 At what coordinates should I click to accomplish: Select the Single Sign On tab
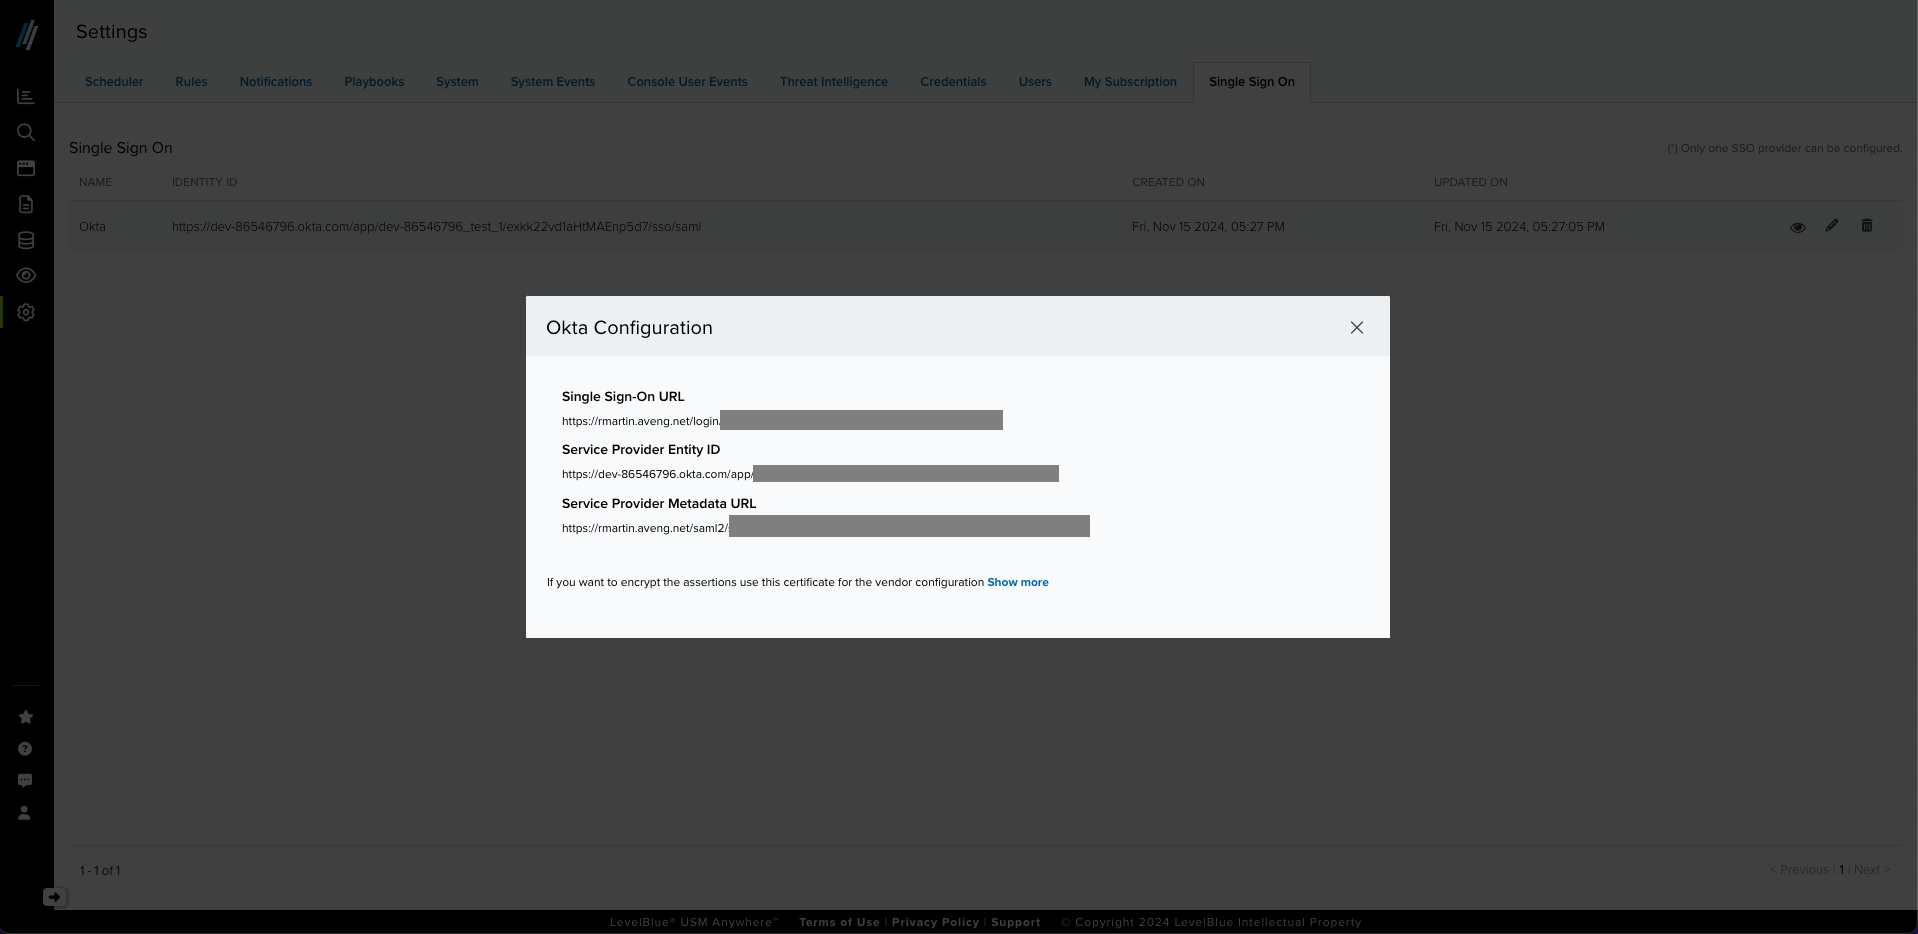tap(1252, 82)
